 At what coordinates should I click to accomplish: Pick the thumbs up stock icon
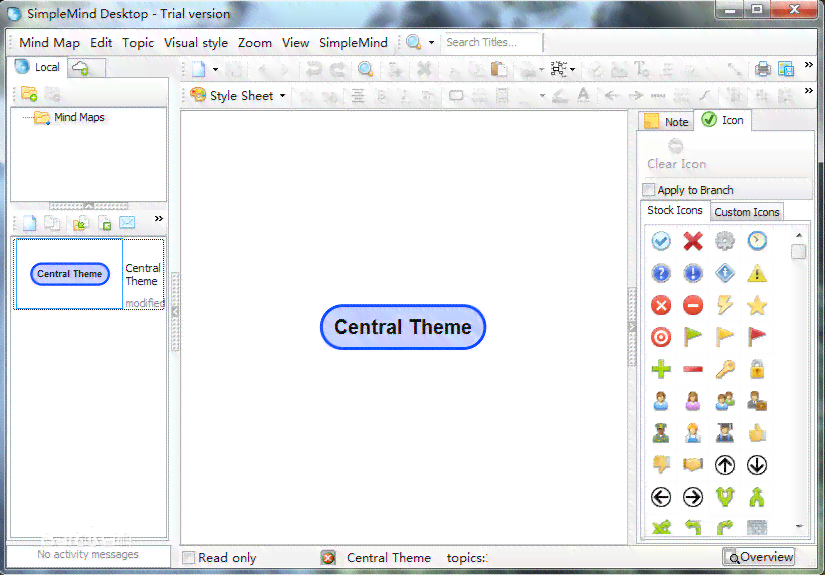757,433
